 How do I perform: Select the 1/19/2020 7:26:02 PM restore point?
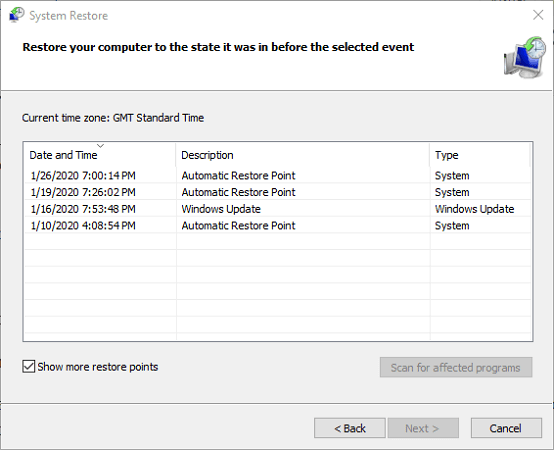coord(278,192)
